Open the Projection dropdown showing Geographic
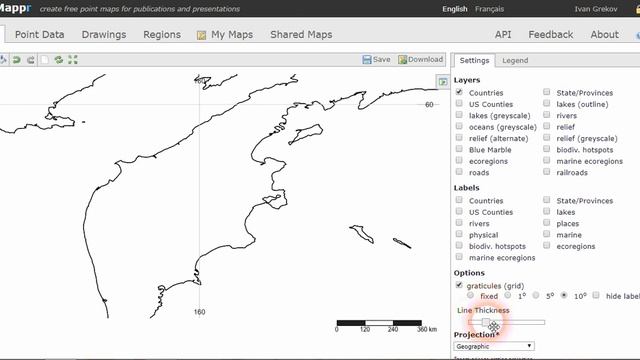This screenshot has height=360, width=640. 494,346
